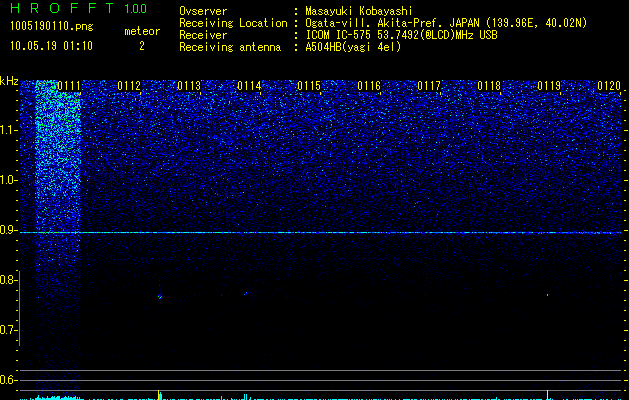Click the 'meteor' counter label
629x400 pixels.
142,31
